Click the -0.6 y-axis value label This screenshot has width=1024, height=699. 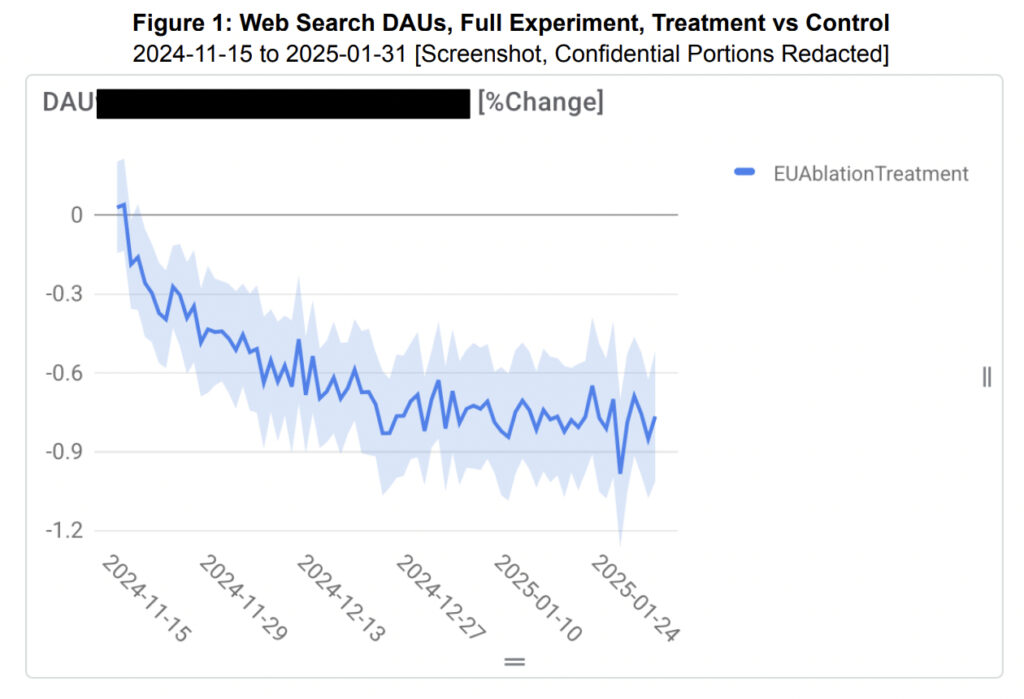[x=65, y=373]
